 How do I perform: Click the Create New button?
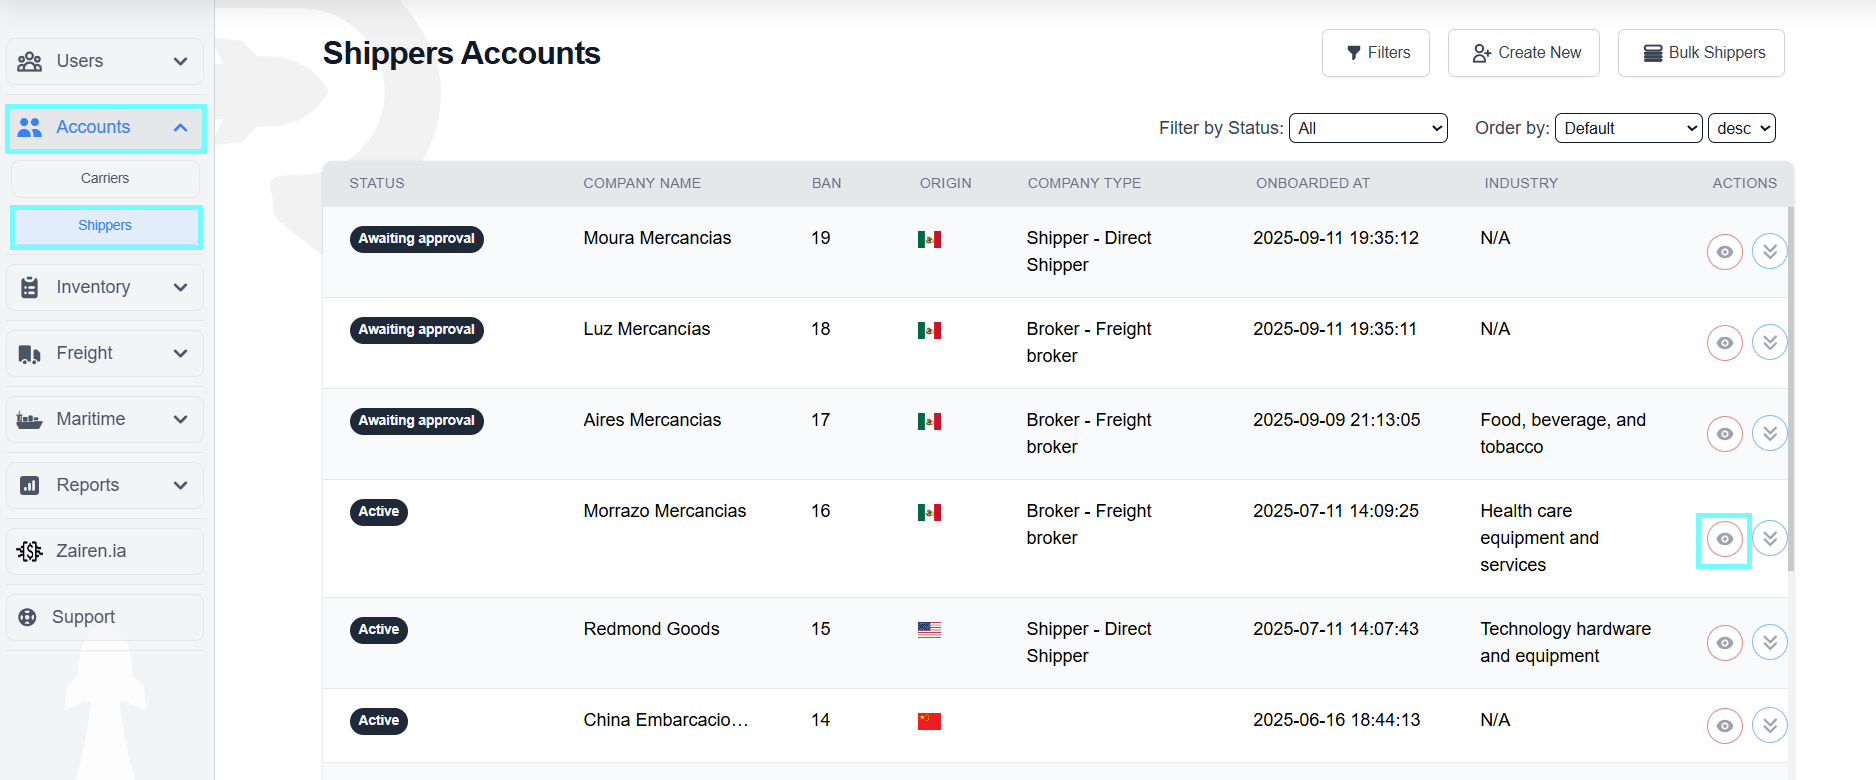[x=1524, y=53]
